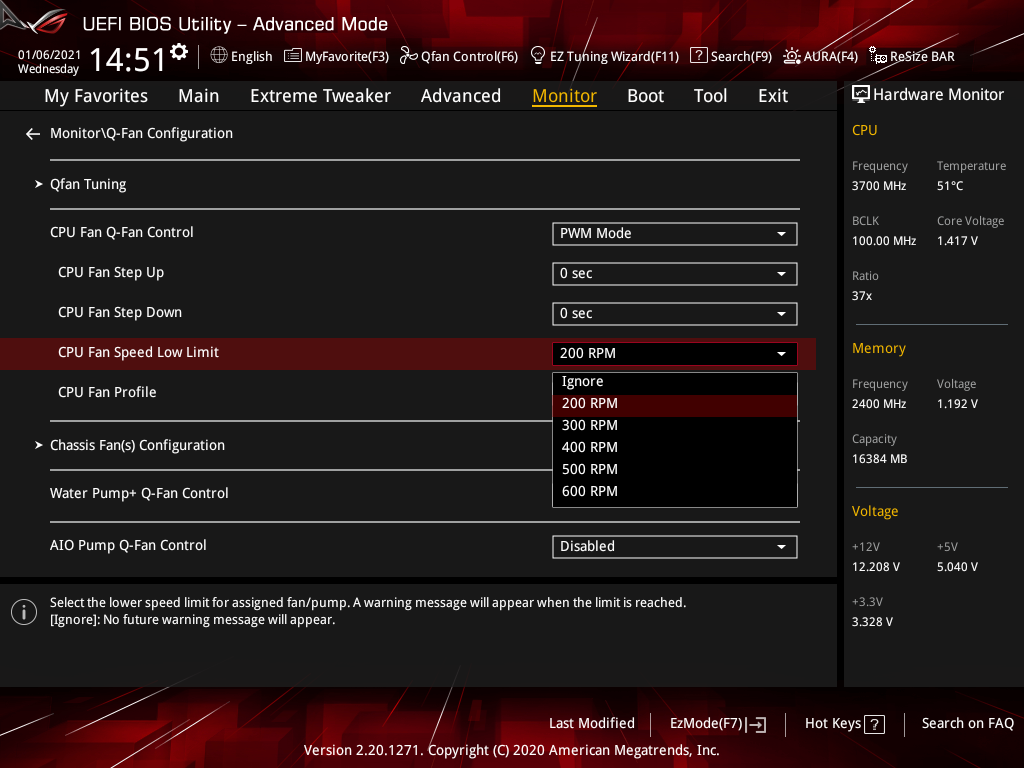This screenshot has height=768, width=1024.
Task: Click the 01/06/2021 Wednesday date
Action: click(x=49, y=61)
